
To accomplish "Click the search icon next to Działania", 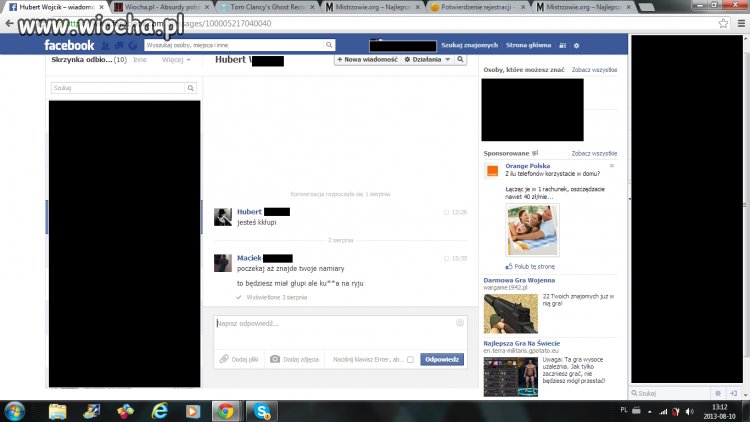I will pyautogui.click(x=460, y=59).
